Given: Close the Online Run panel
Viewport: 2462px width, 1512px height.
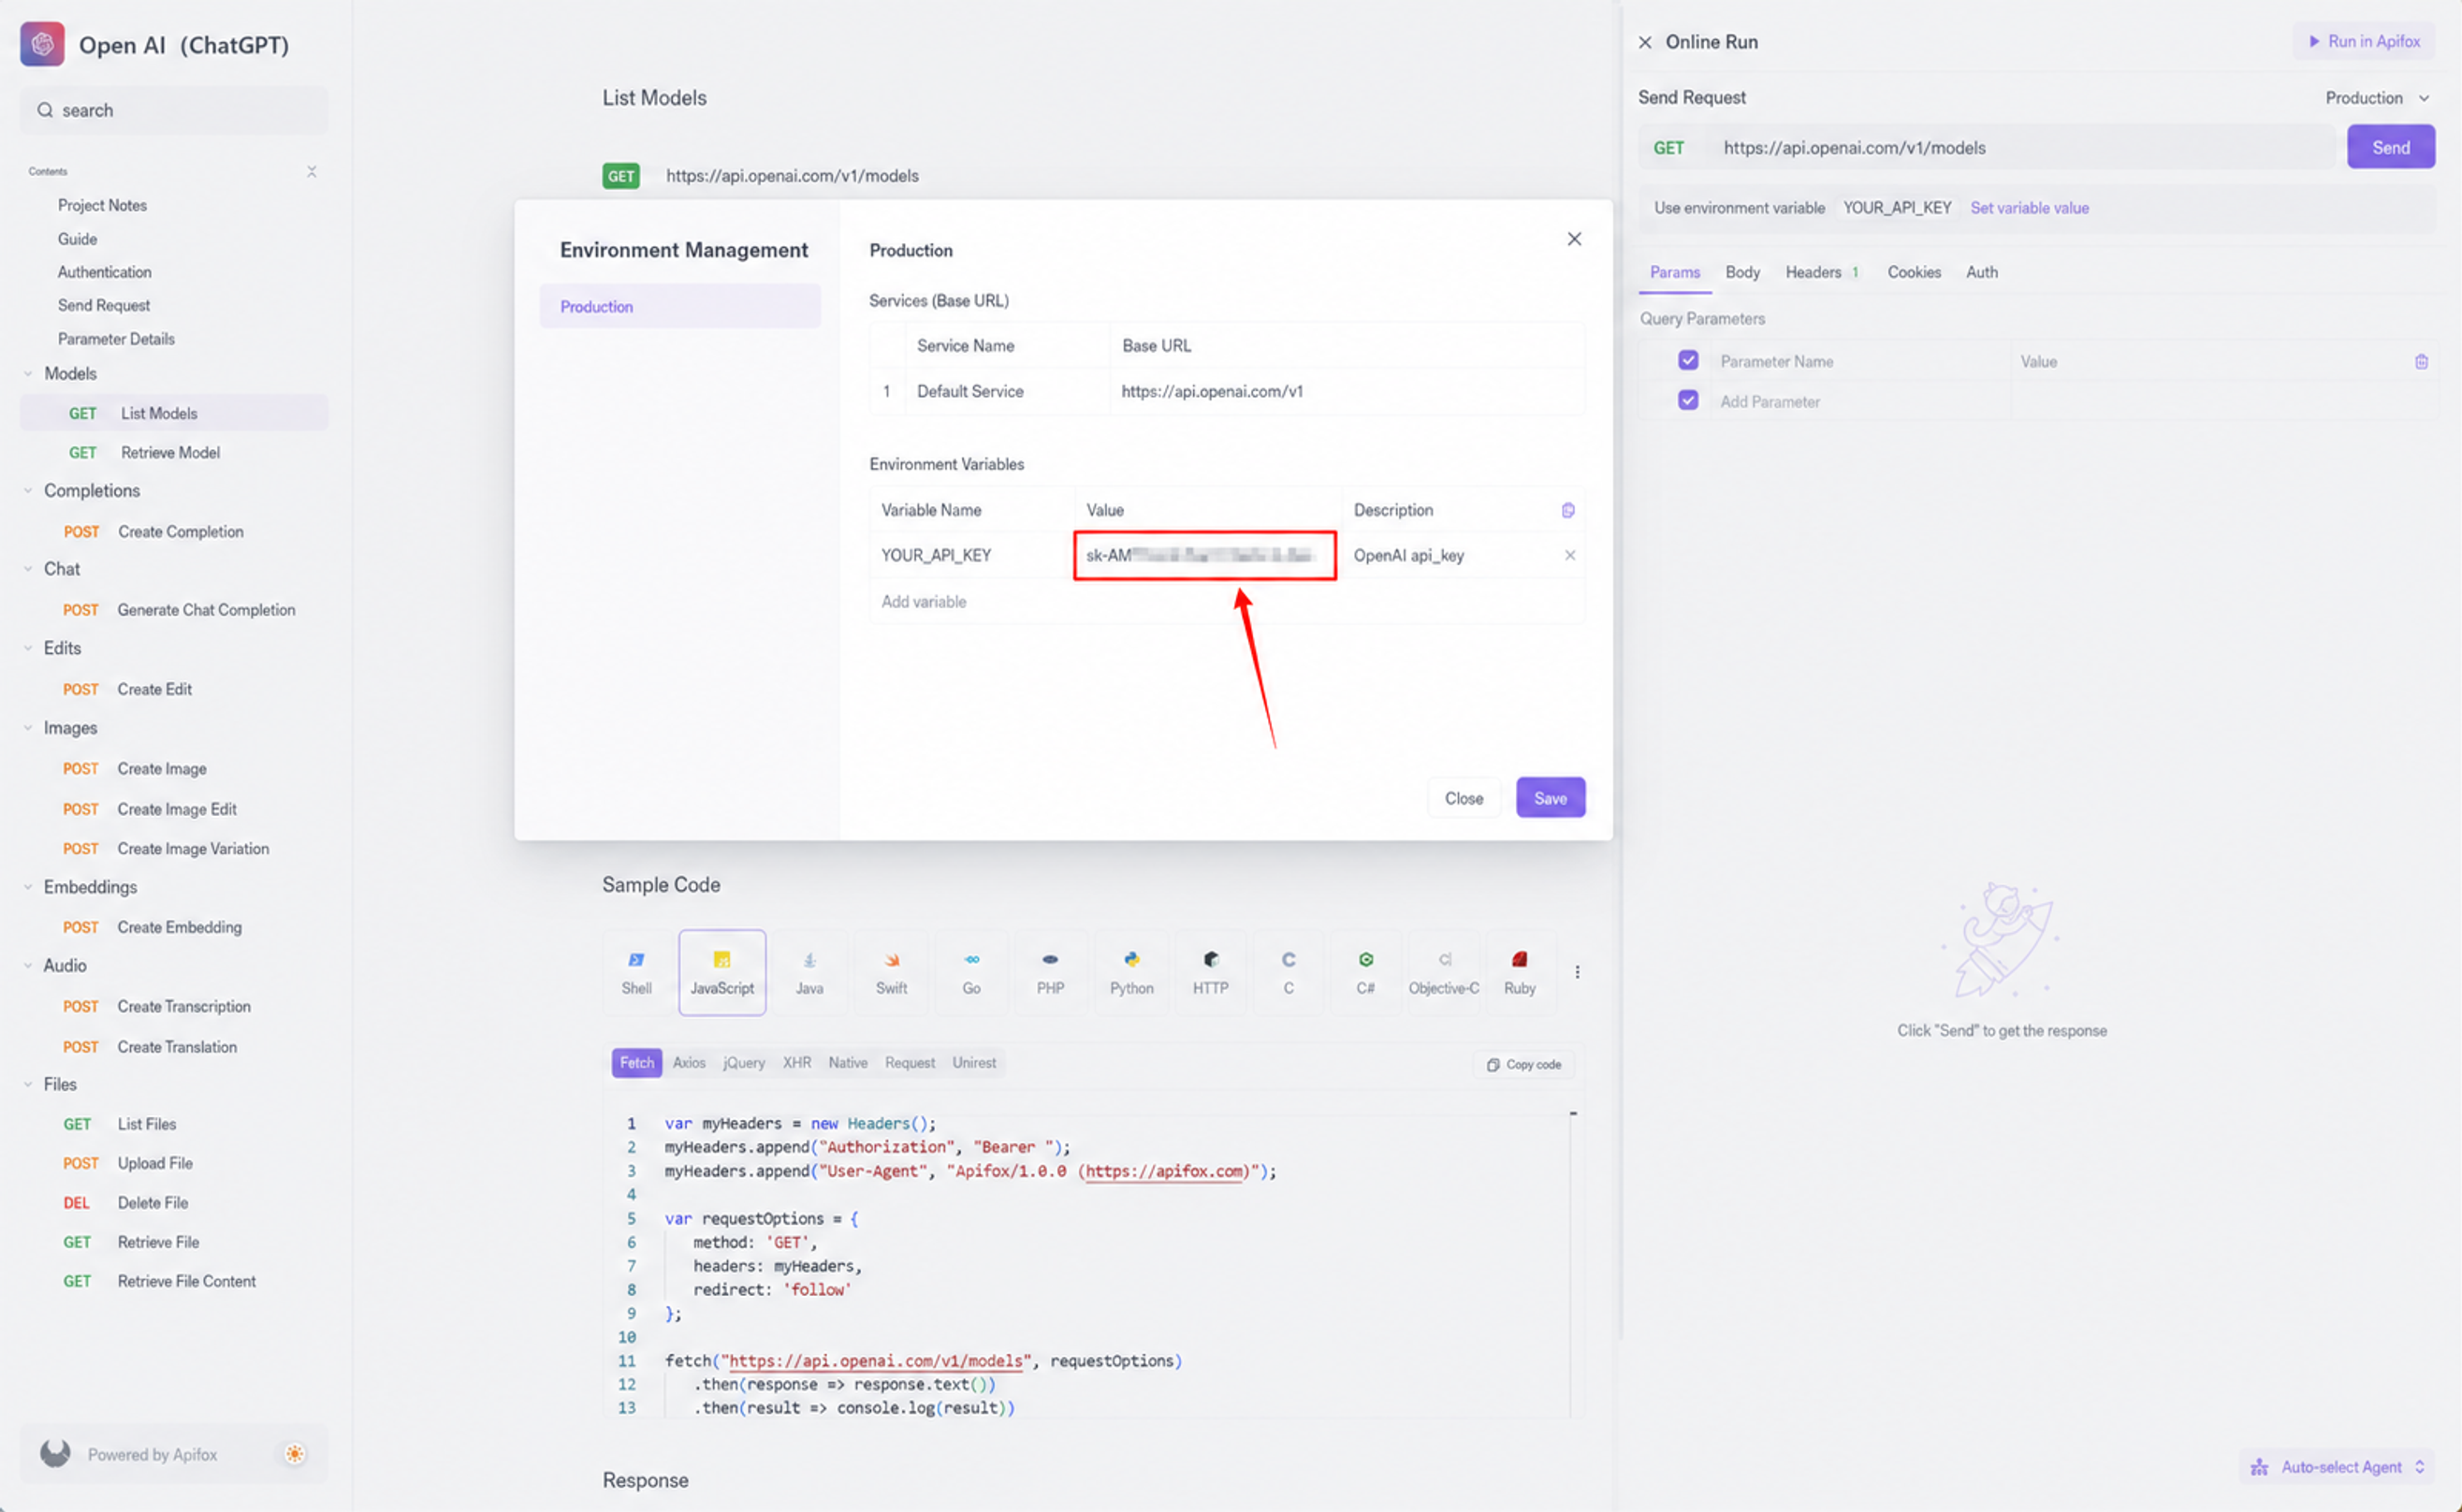Looking at the screenshot, I should [x=1645, y=42].
